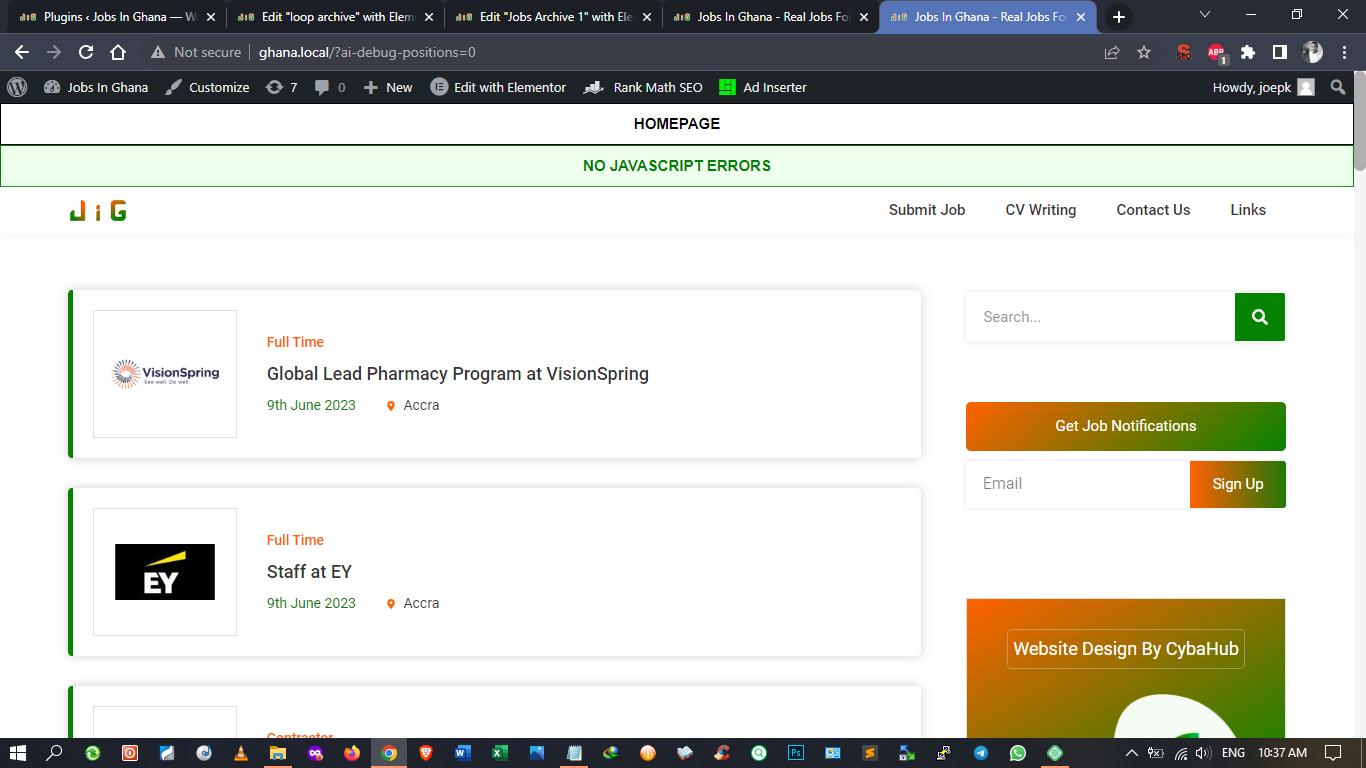Choose Edit with Elementor
Screen dimensions: 1366x768
498,87
